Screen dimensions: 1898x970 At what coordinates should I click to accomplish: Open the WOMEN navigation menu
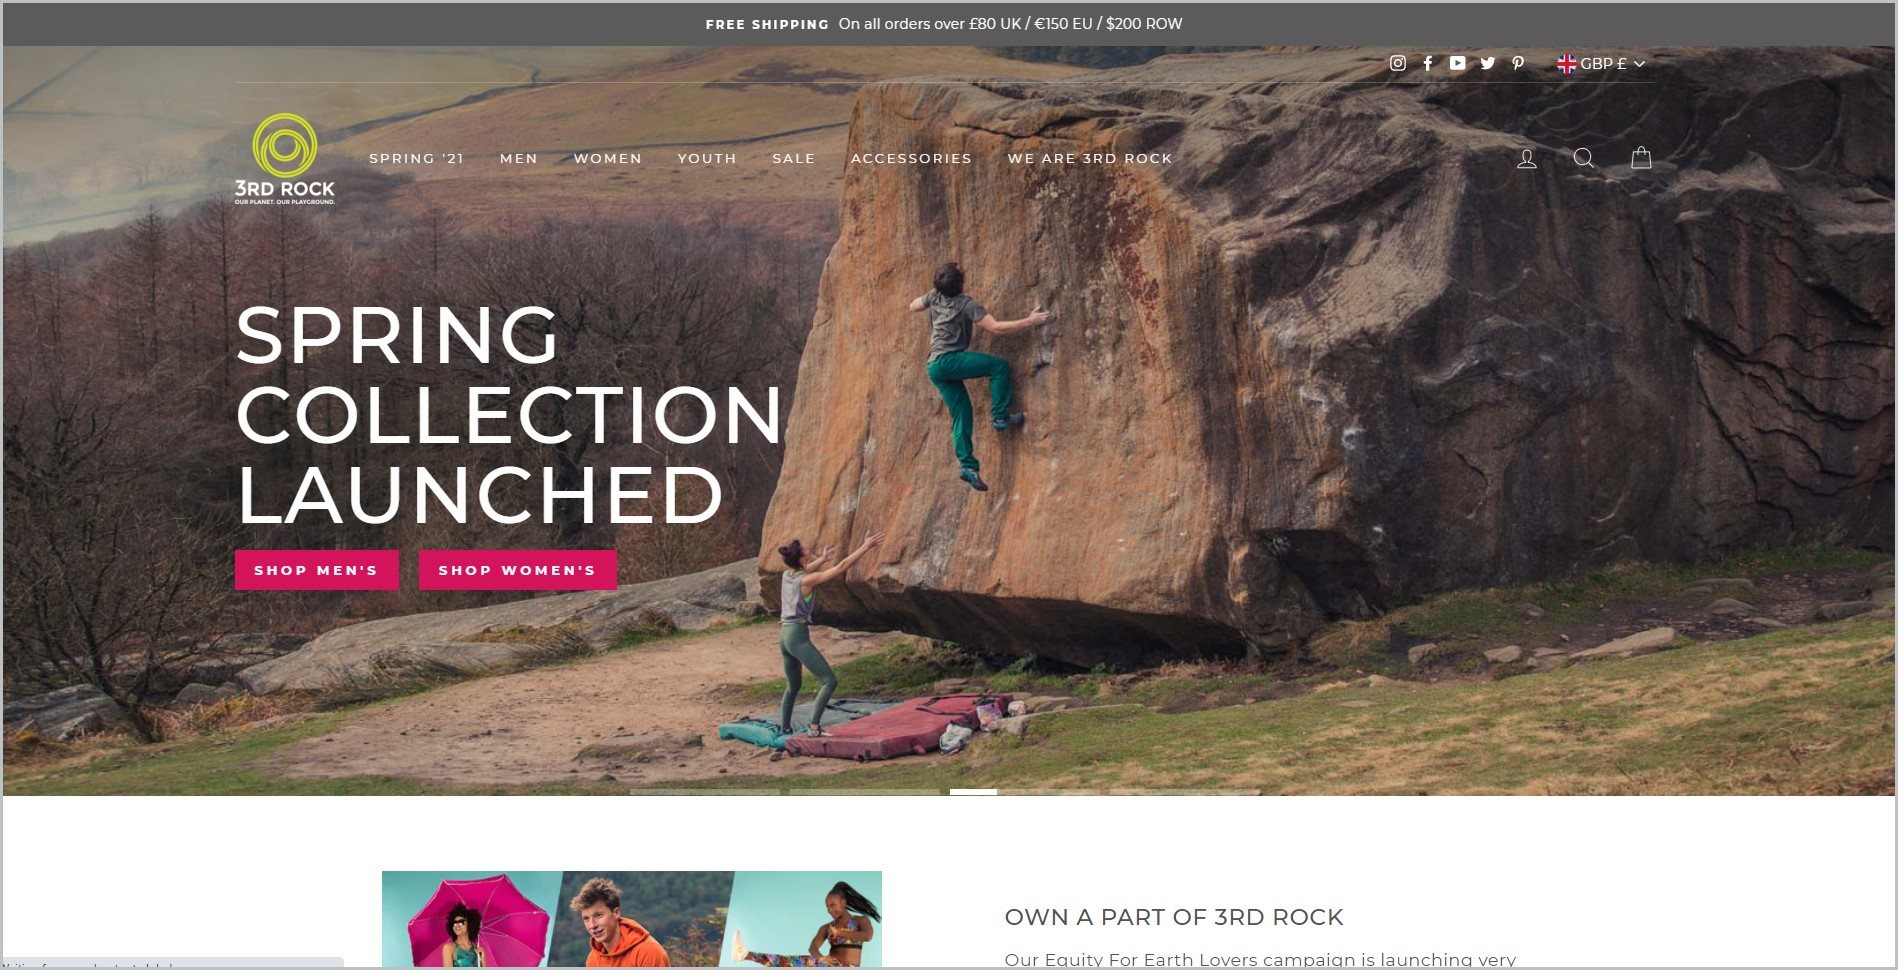608,158
